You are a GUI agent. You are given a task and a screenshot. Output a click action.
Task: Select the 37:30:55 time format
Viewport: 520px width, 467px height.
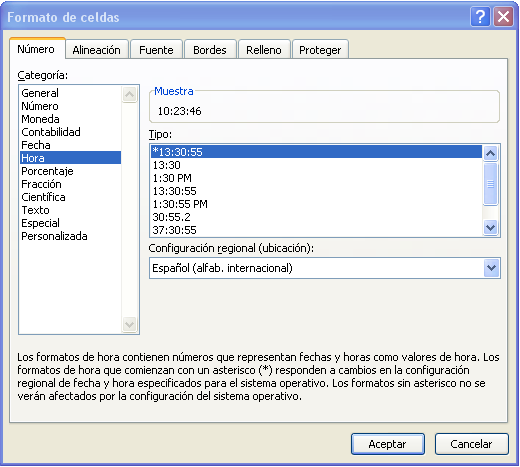point(316,230)
